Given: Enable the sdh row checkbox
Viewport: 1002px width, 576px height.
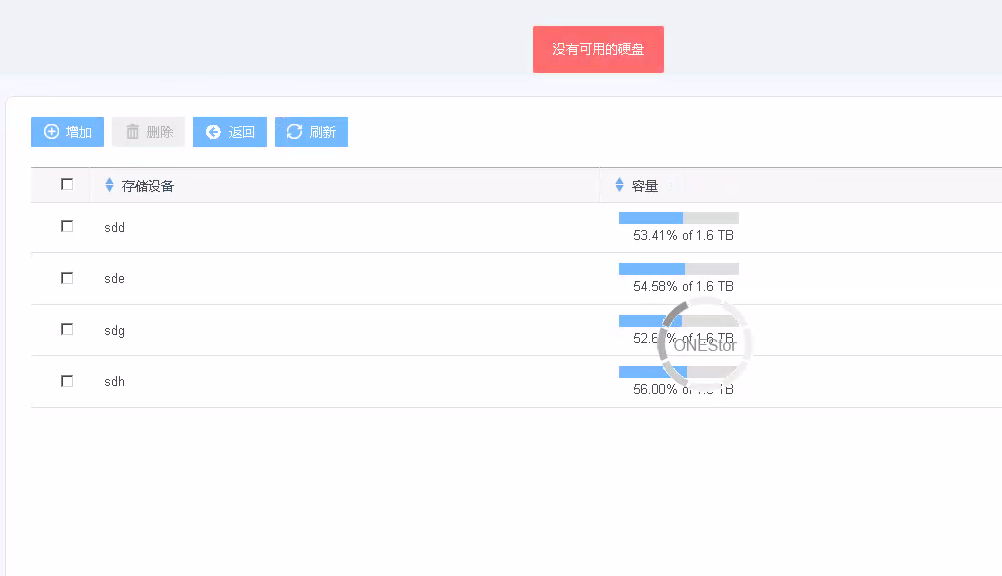Looking at the screenshot, I should (67, 381).
